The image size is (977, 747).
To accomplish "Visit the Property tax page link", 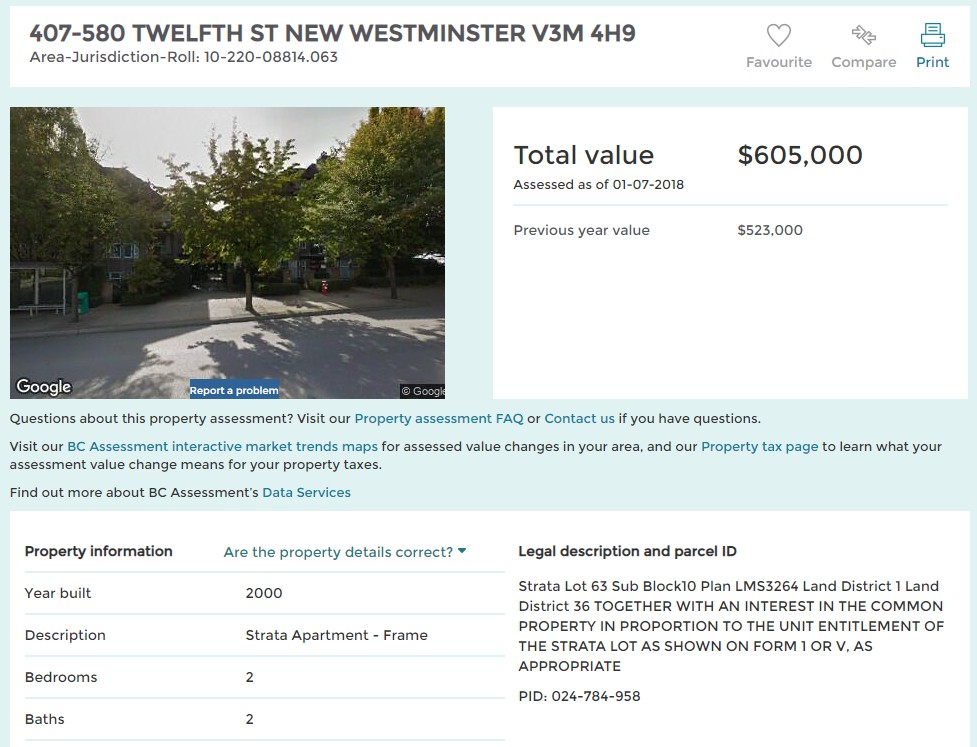I will 760,447.
